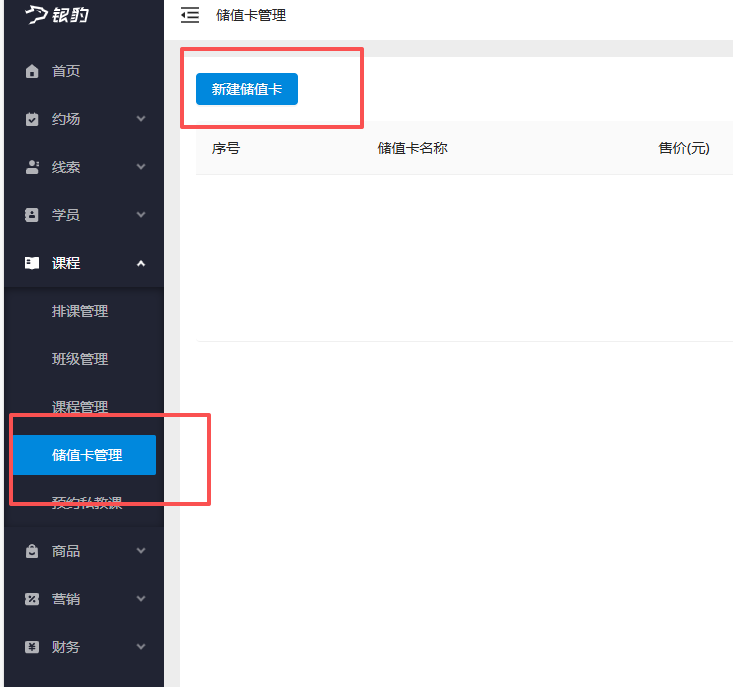Expand the 约场 menu arrow
This screenshot has width=733, height=687.
[141, 119]
